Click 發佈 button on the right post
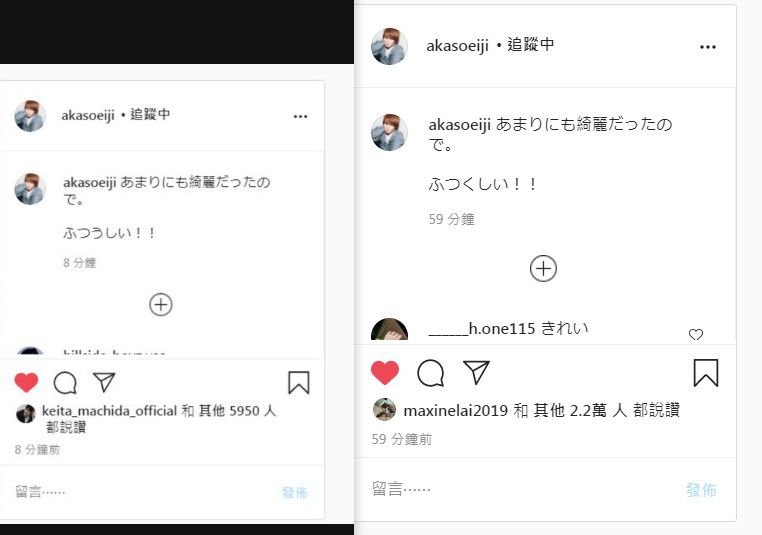The image size is (762, 535). [x=701, y=489]
